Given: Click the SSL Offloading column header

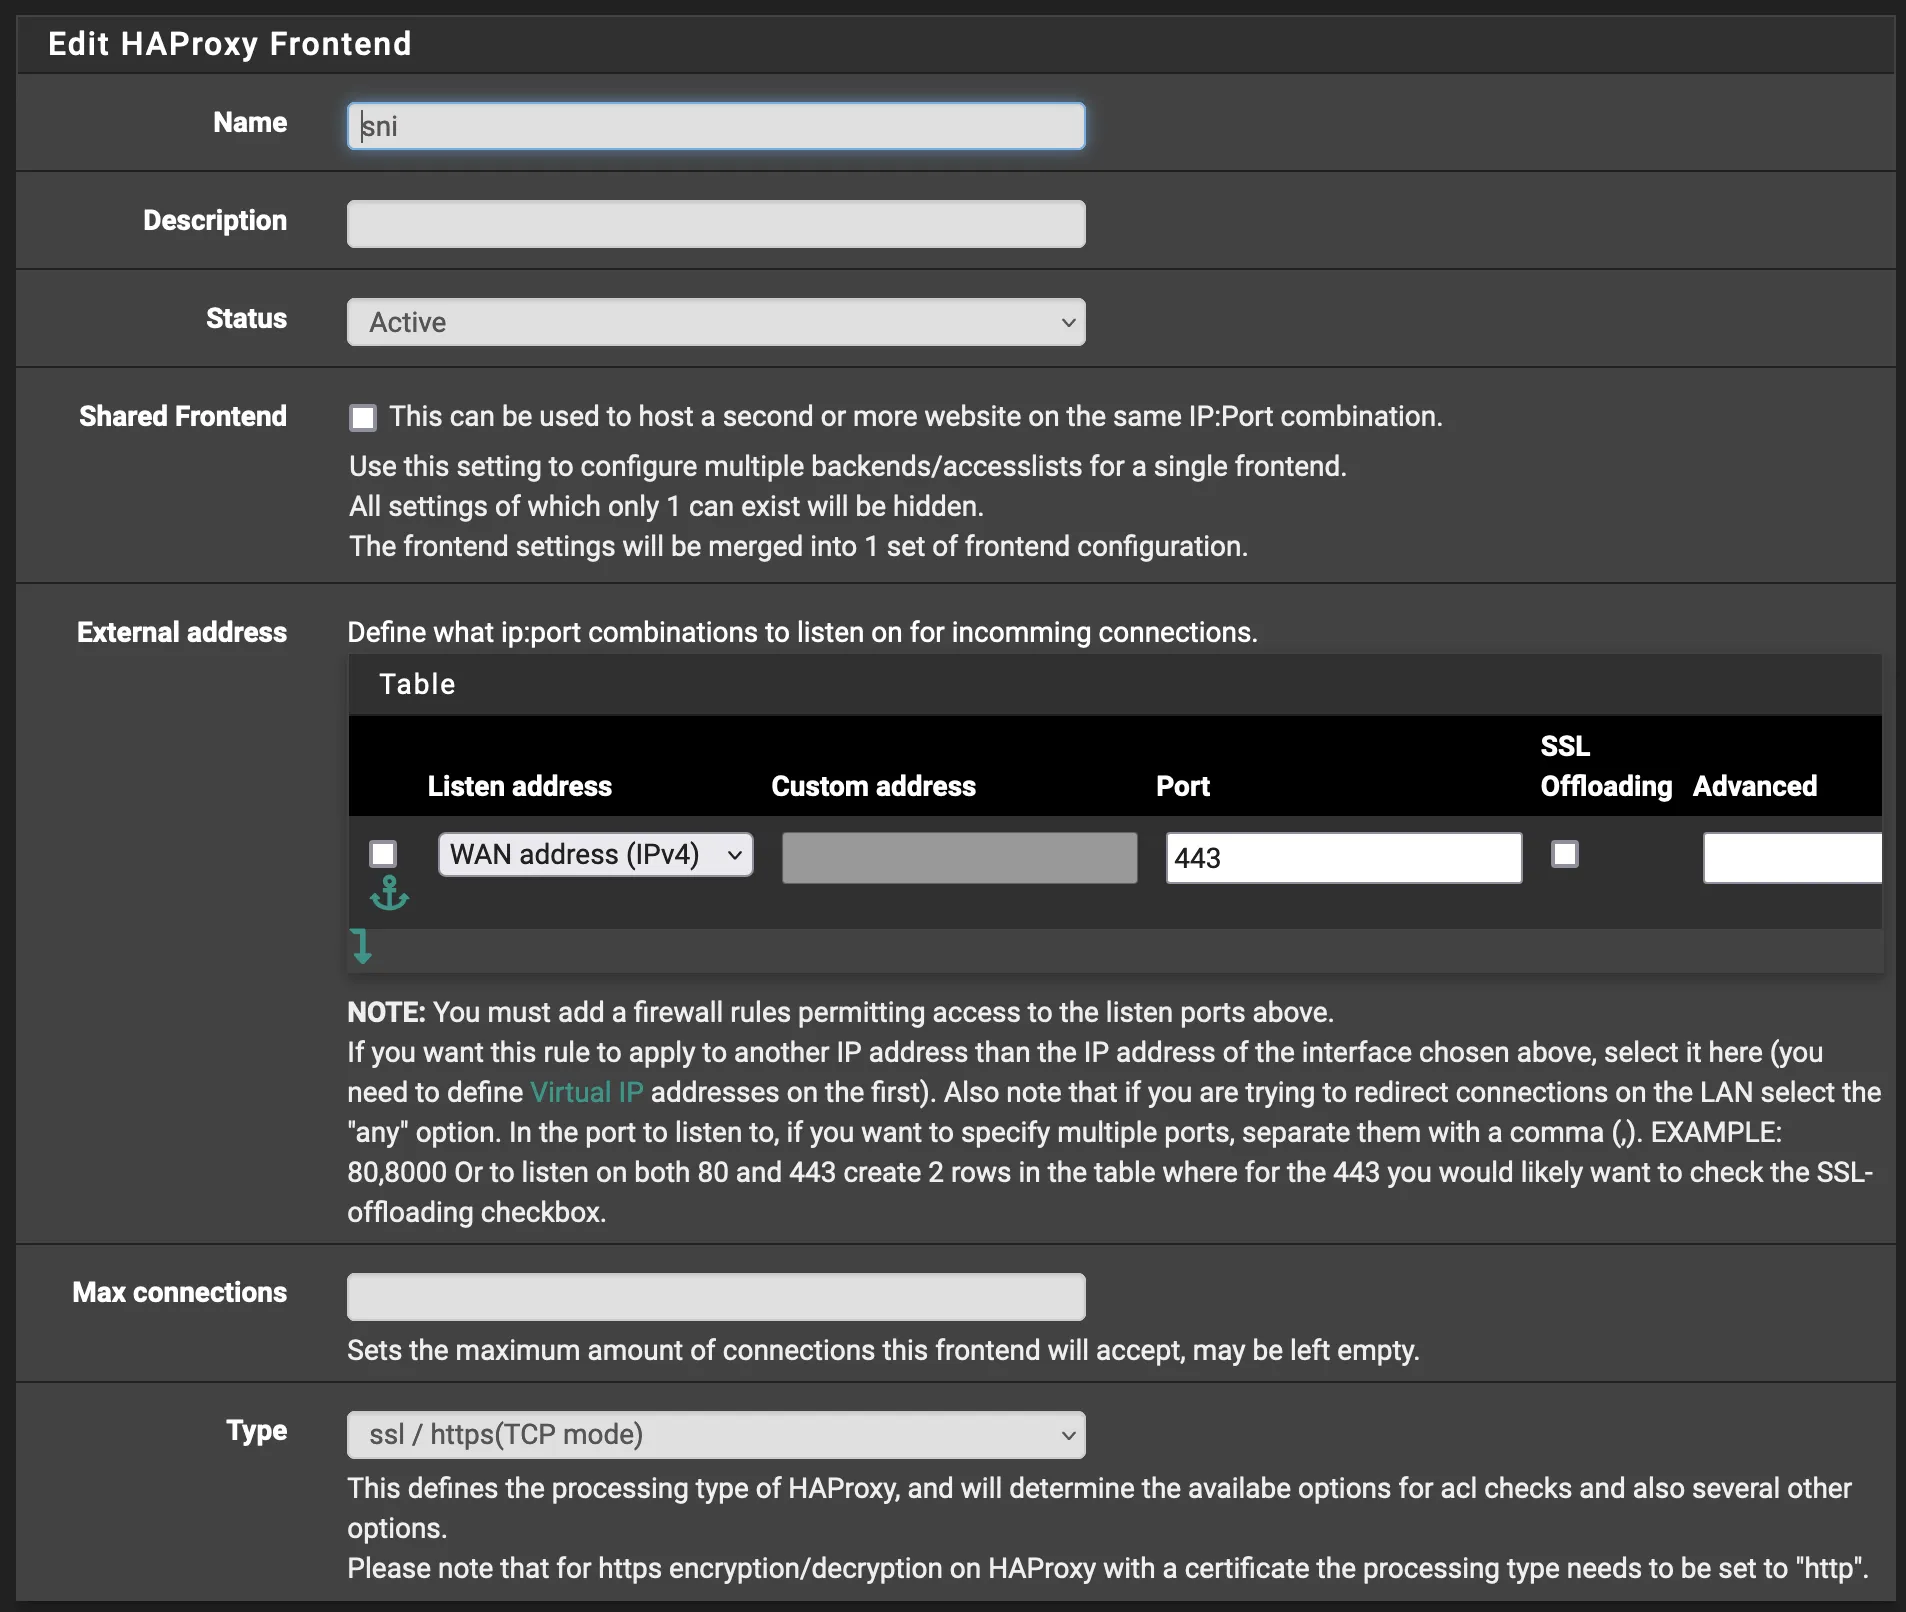Looking at the screenshot, I should coord(1604,766).
